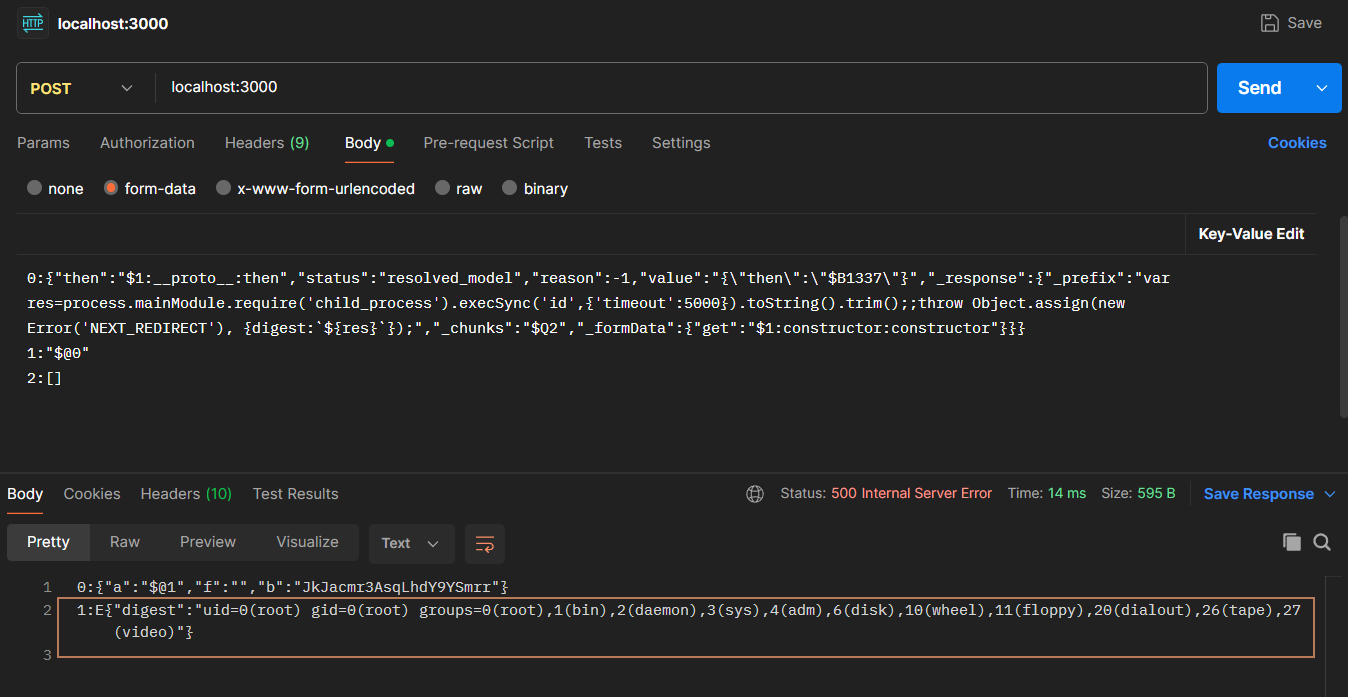Click response line number 1
This screenshot has height=697, width=1348.
[x=47, y=586]
